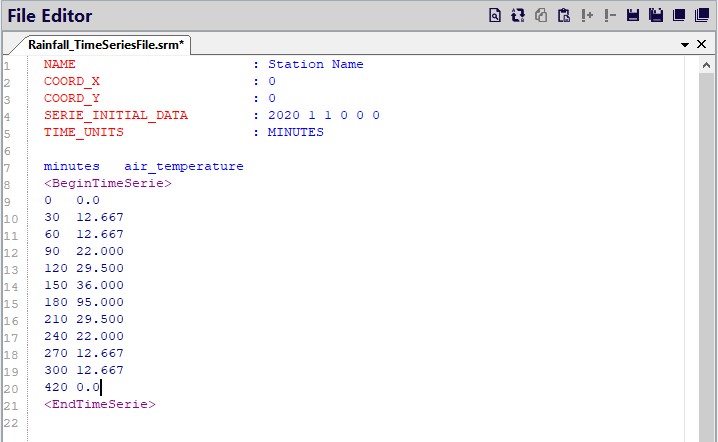The width and height of the screenshot is (718, 442).
Task: Click the 'air_temperature' column header
Action: (184, 166)
